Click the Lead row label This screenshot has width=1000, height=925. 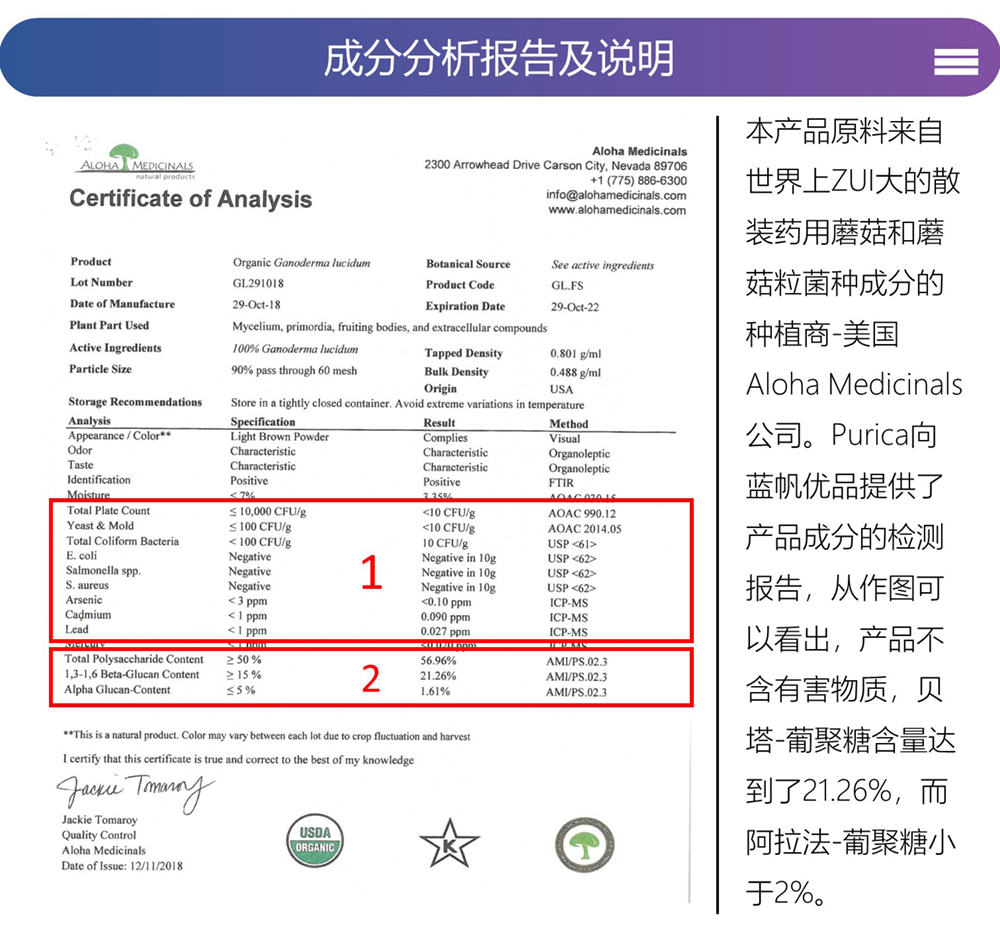[77, 629]
